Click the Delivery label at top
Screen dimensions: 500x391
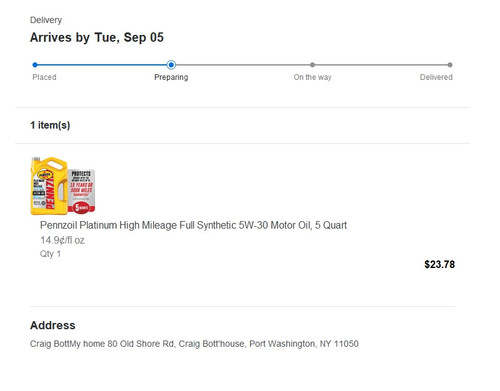tap(46, 20)
